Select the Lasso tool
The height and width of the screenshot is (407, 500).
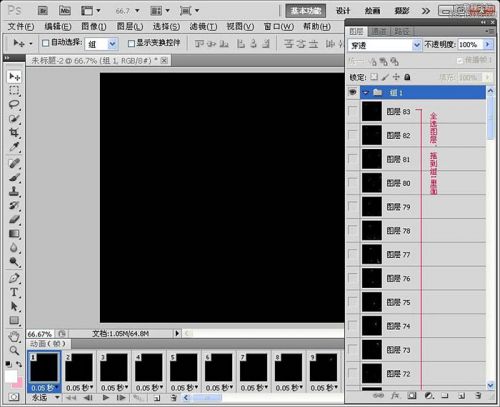14,104
